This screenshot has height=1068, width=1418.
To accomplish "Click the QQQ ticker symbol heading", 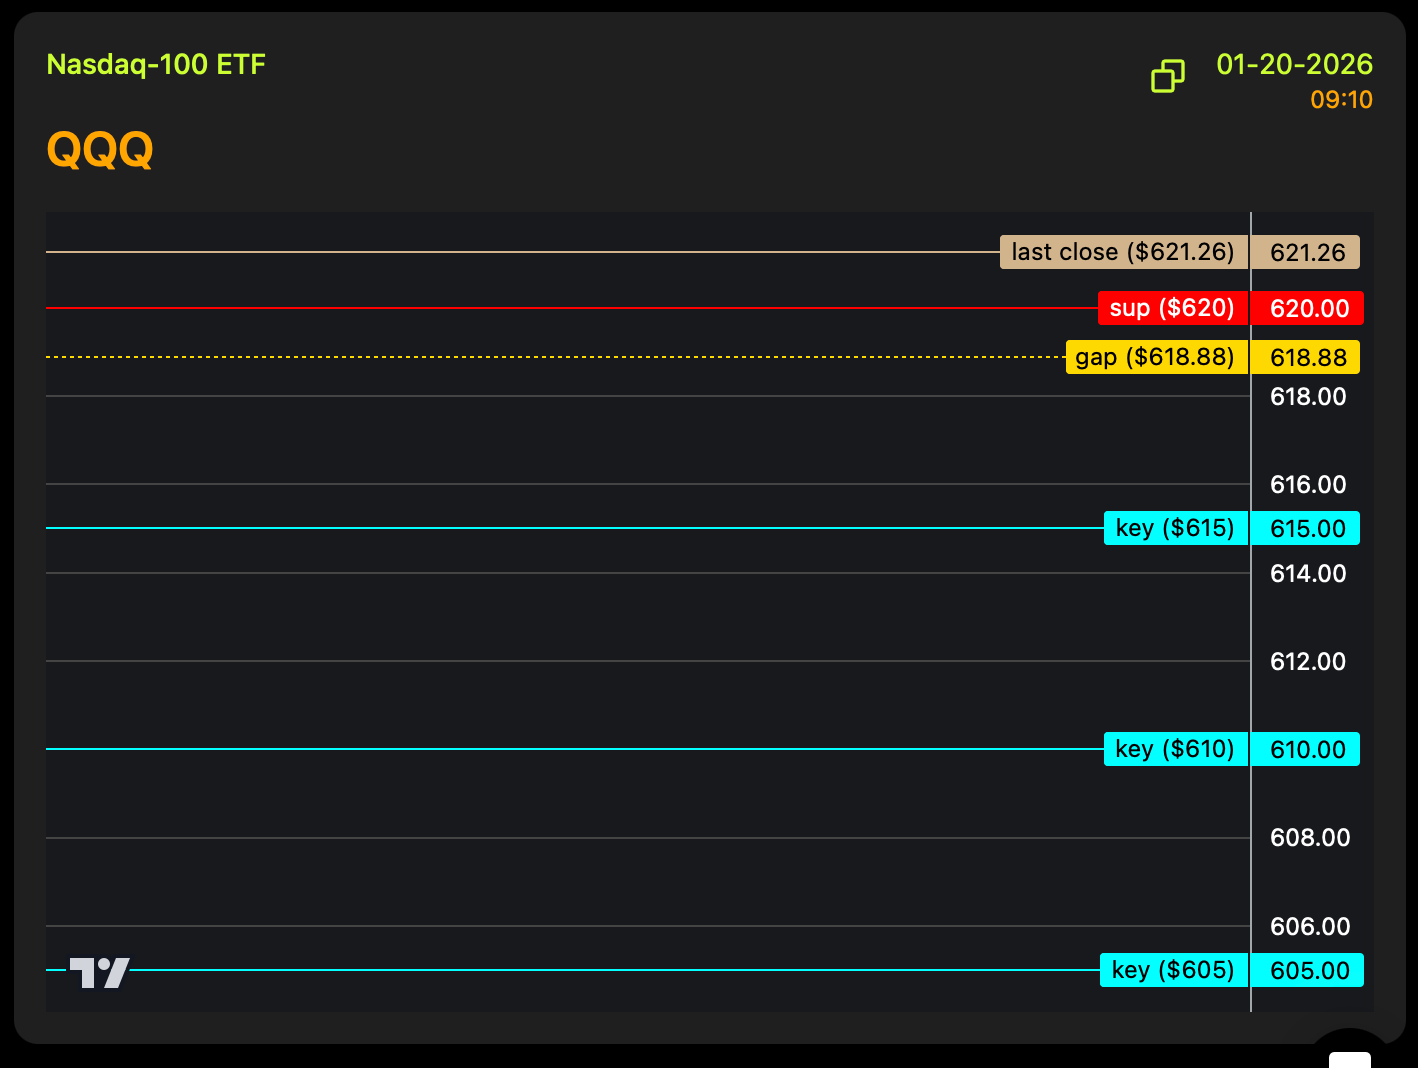I will (100, 150).
